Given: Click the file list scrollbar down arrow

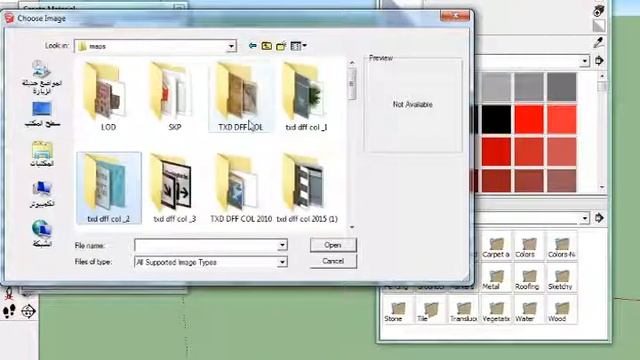Looking at the screenshot, I should pyautogui.click(x=352, y=227).
